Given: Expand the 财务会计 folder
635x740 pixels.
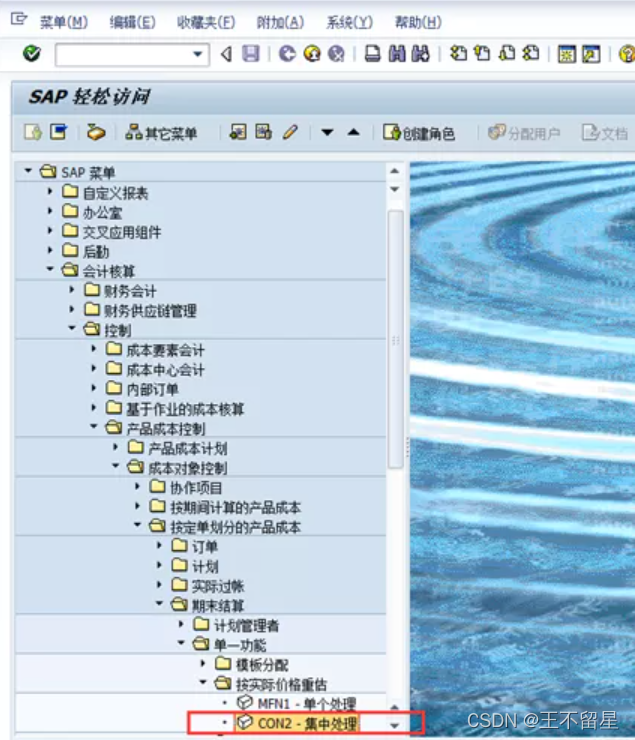Looking at the screenshot, I should 72,289.
